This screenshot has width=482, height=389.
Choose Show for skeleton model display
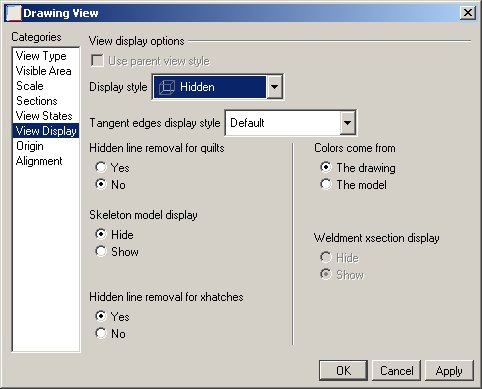click(x=101, y=251)
